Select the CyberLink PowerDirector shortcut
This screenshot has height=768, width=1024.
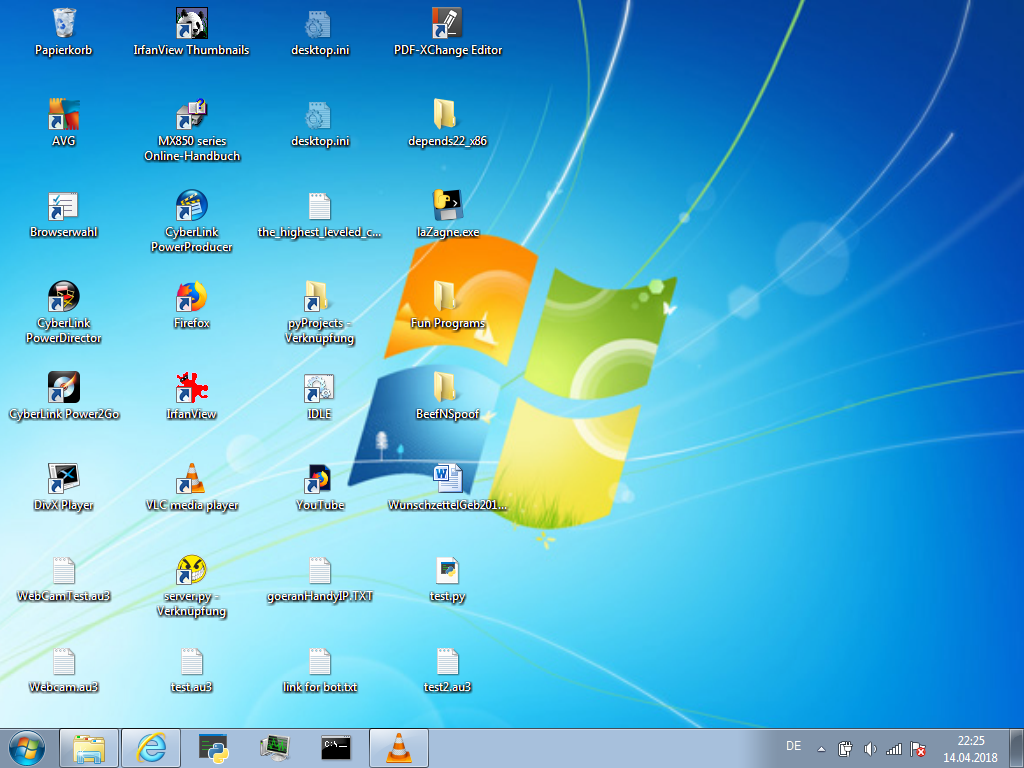tap(63, 312)
